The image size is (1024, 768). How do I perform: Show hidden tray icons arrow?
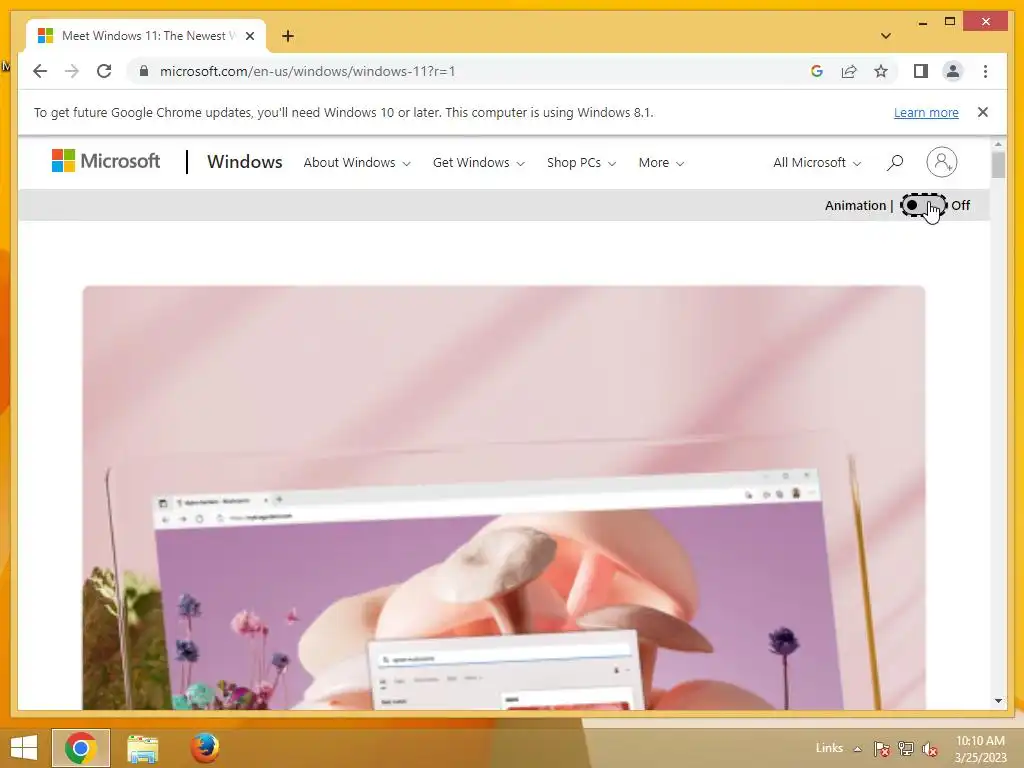pos(857,748)
